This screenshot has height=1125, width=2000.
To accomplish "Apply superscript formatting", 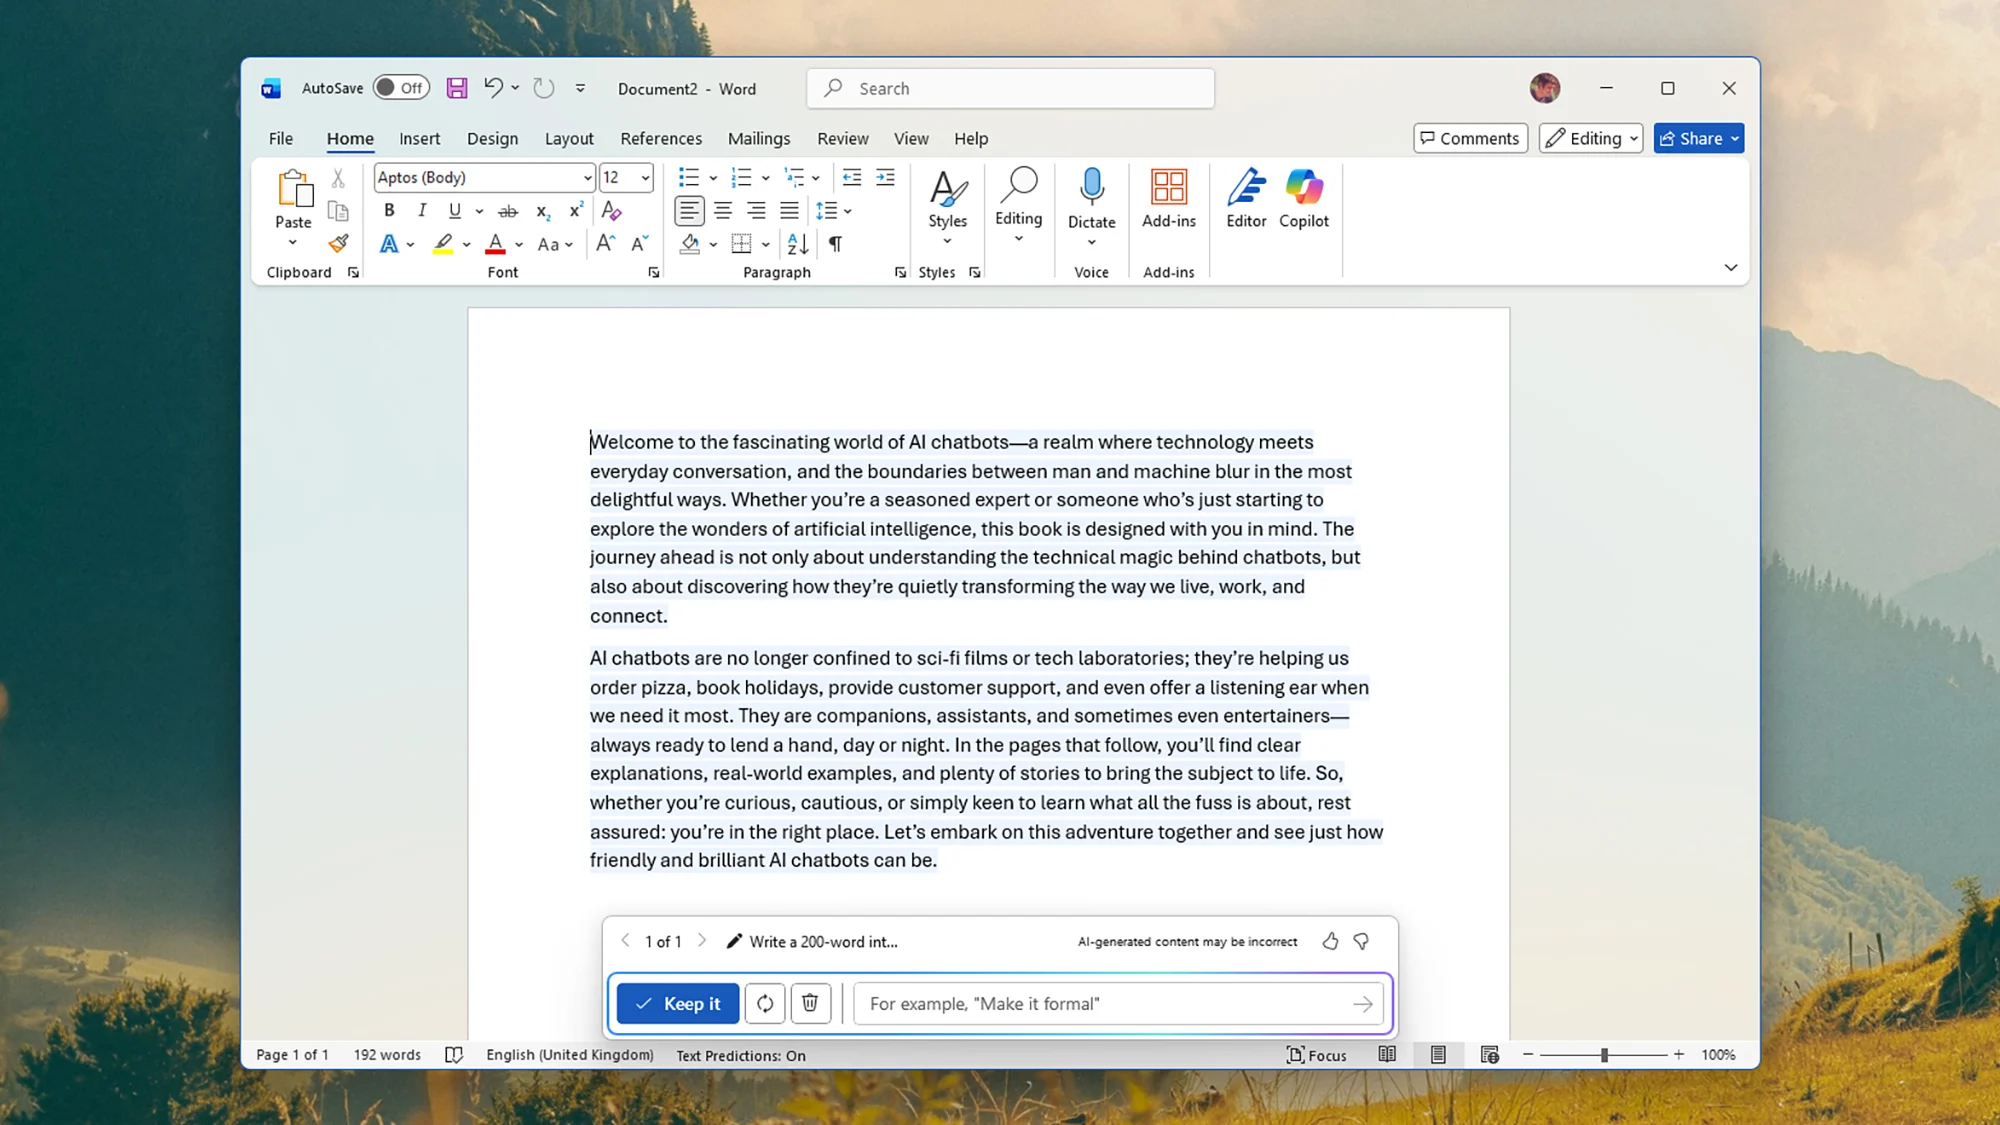I will tap(574, 210).
